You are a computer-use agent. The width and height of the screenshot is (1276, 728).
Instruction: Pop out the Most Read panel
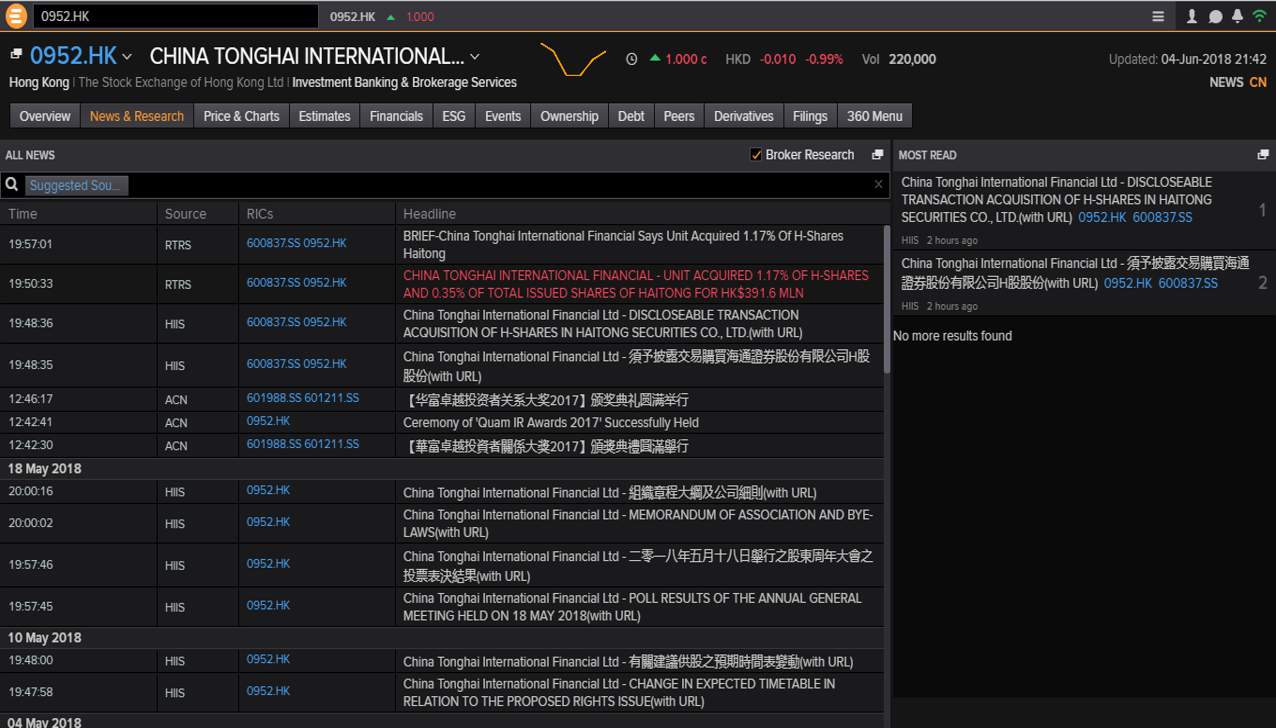(x=1263, y=155)
